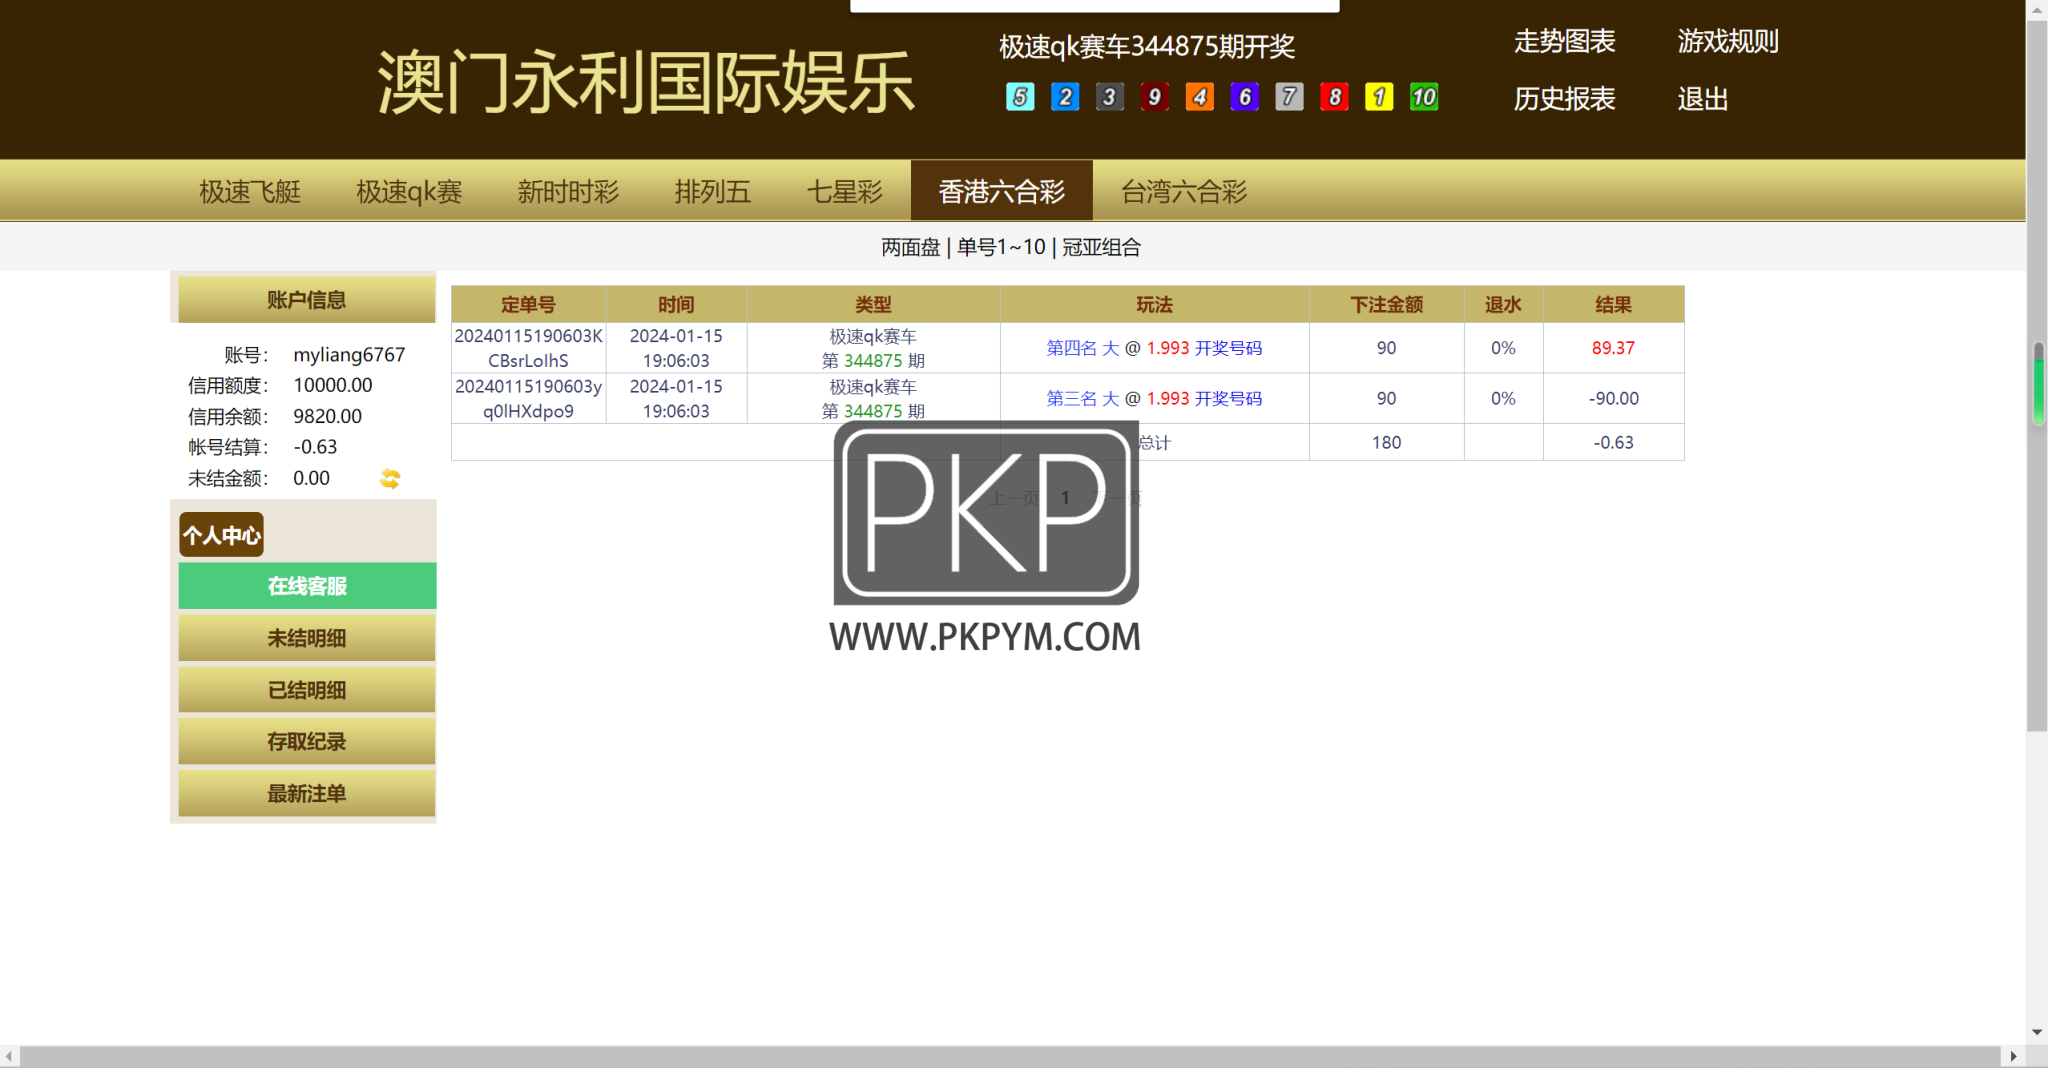Click the 第四名 大 bet link
This screenshot has width=2048, height=1068.
[1083, 348]
